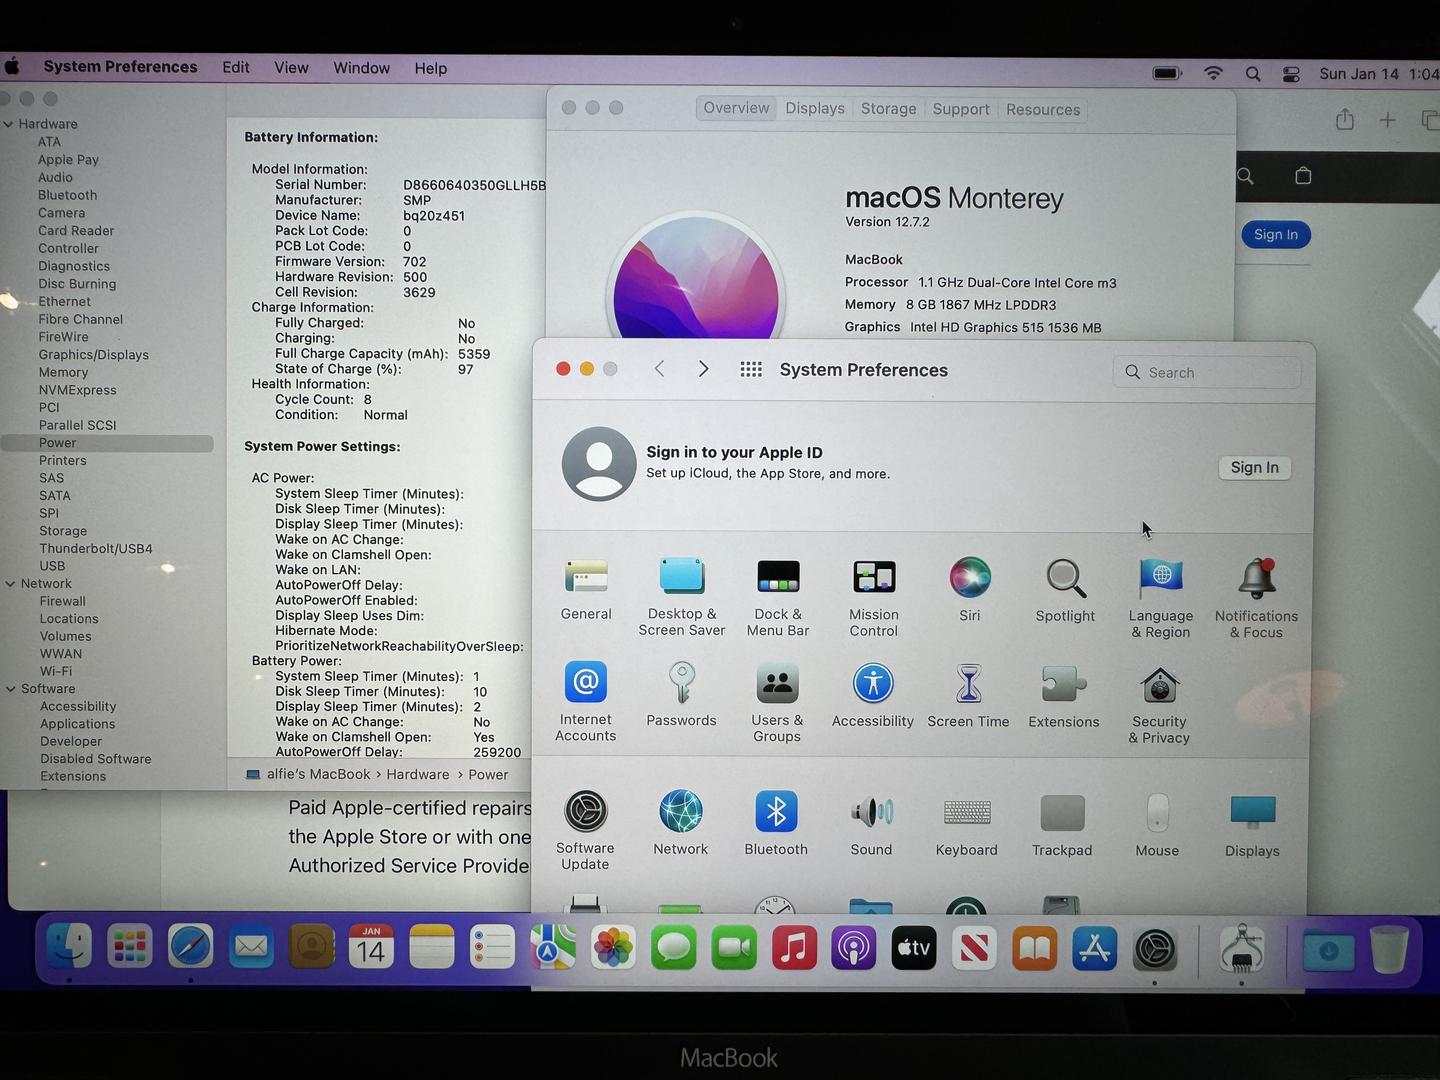The height and width of the screenshot is (1080, 1440).
Task: Go back in System Preferences
Action: click(x=660, y=369)
